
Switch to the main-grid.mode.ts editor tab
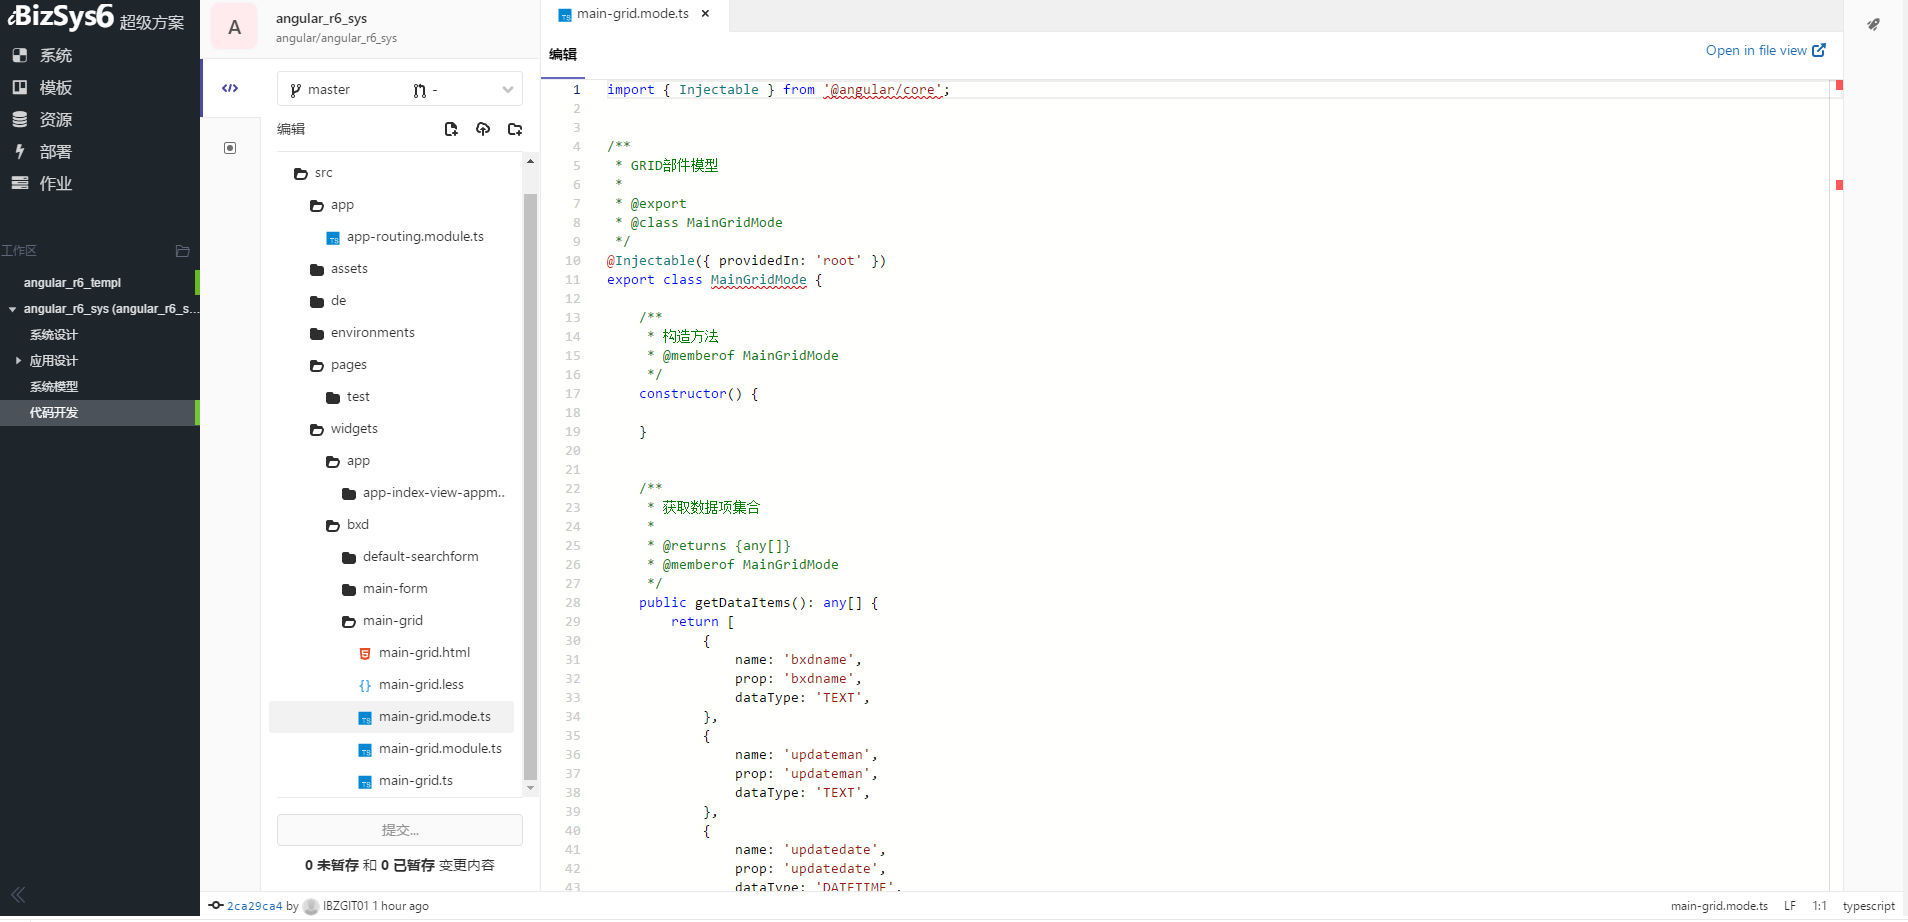click(632, 14)
